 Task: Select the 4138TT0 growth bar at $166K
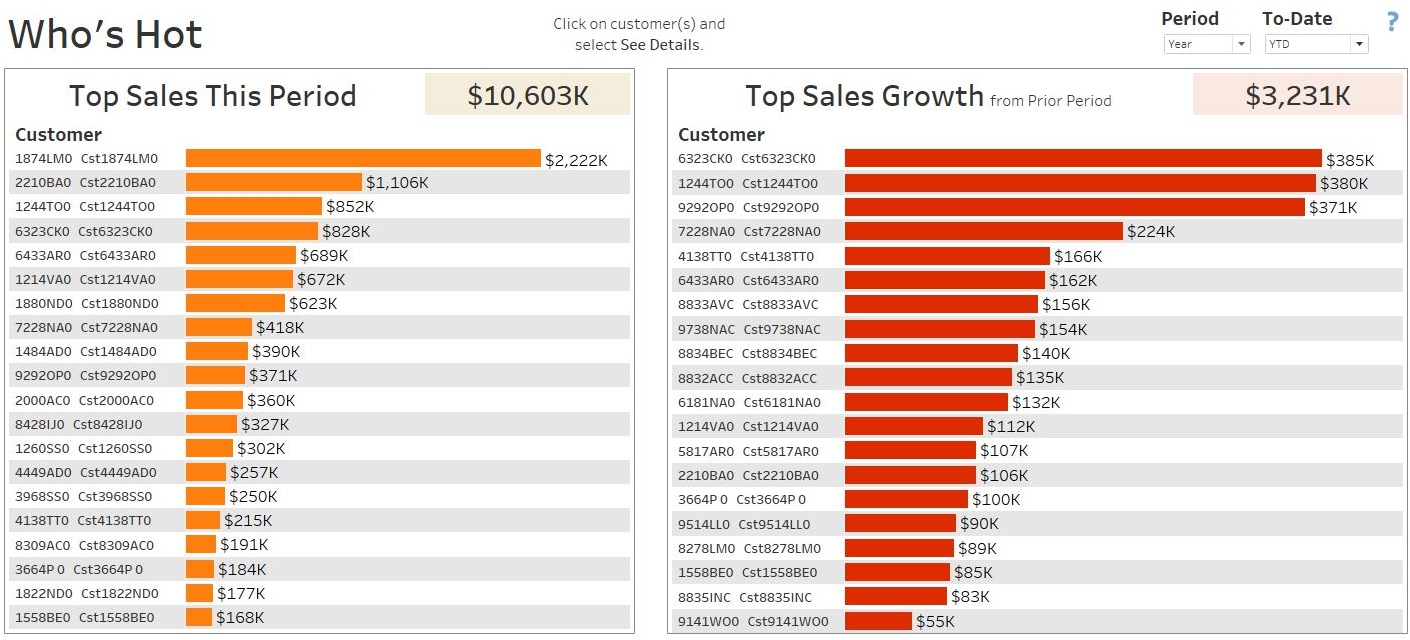[947, 256]
